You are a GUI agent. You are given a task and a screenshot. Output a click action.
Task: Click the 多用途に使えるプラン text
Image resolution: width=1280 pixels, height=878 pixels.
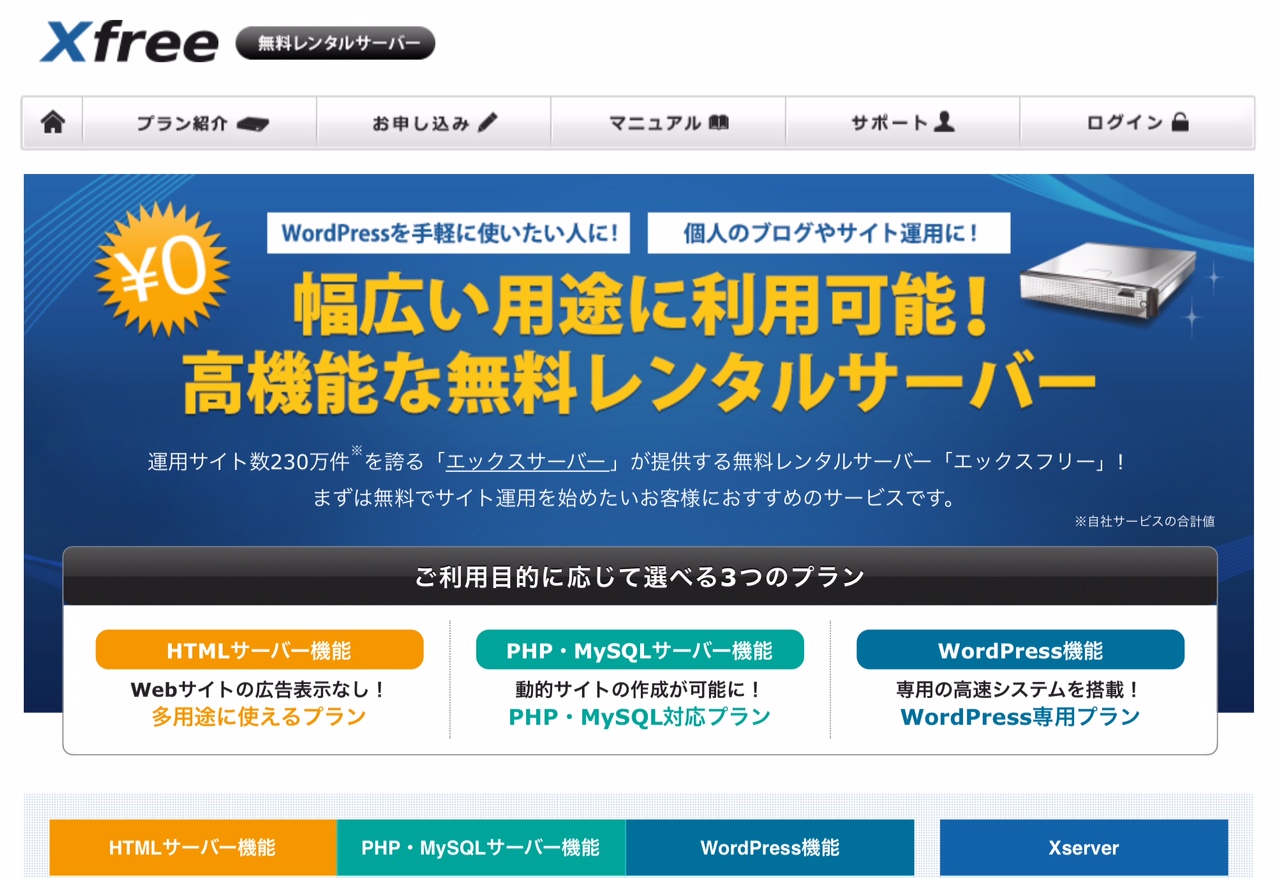[x=259, y=717]
